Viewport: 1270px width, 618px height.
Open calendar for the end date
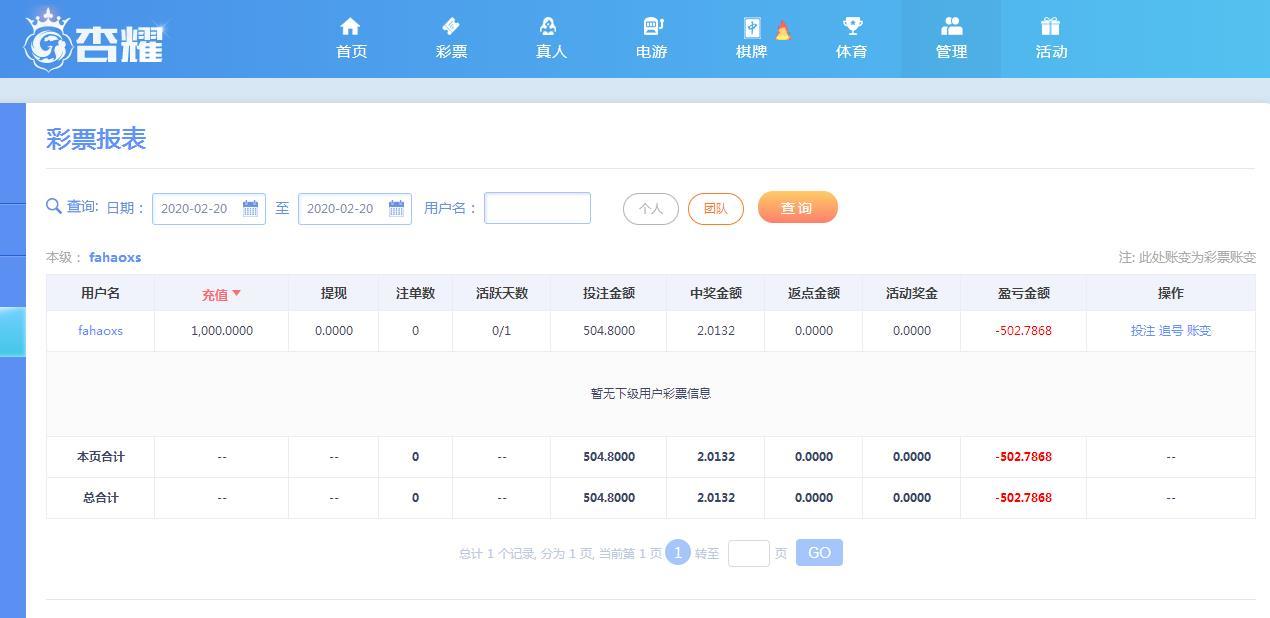coord(397,208)
